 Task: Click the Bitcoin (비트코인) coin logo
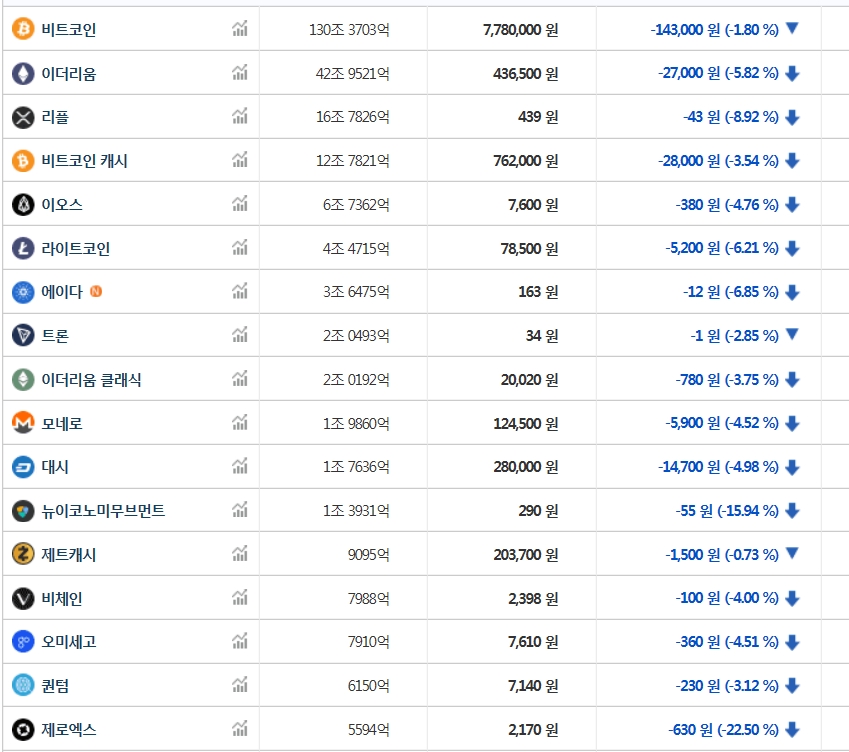(x=23, y=29)
